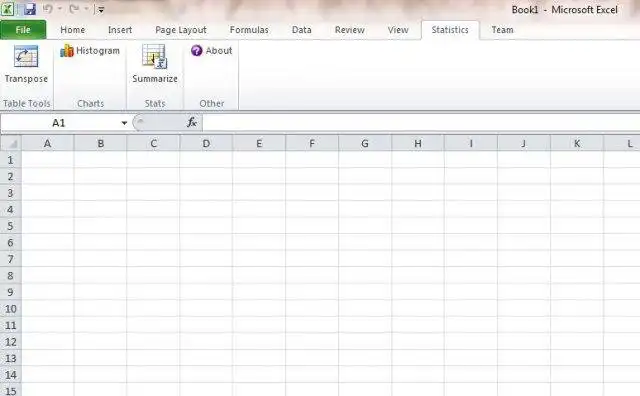Switch to the Formulas tab
This screenshot has height=396, width=640.
[x=249, y=30]
